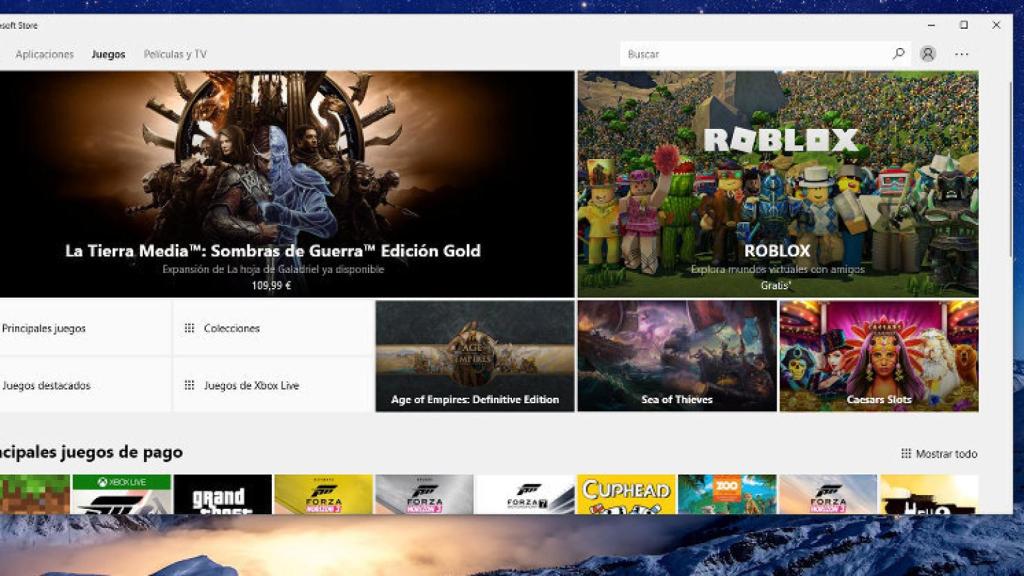This screenshot has height=576, width=1024.
Task: Open the user account profile icon
Action: pos(928,53)
